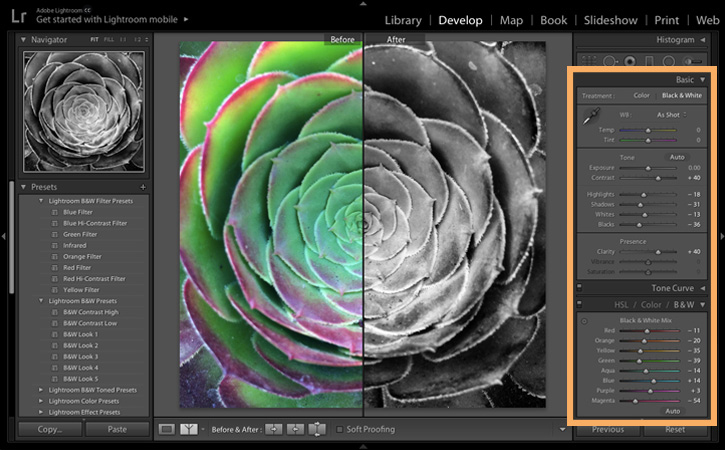Click the Reset button

675,430
